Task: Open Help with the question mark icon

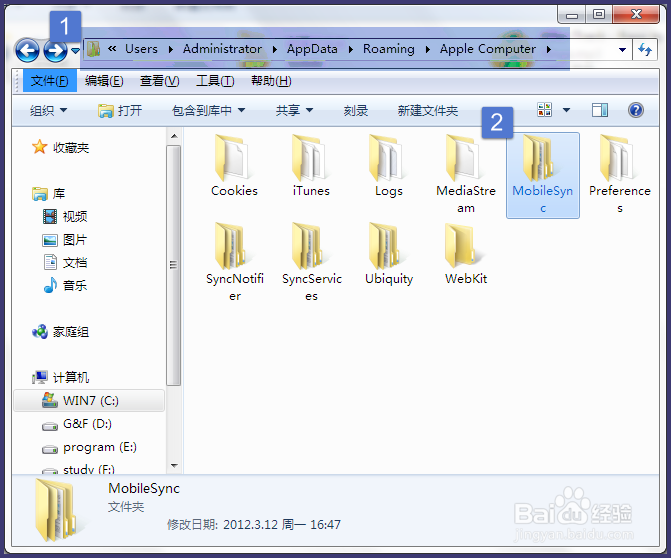Action: point(636,110)
